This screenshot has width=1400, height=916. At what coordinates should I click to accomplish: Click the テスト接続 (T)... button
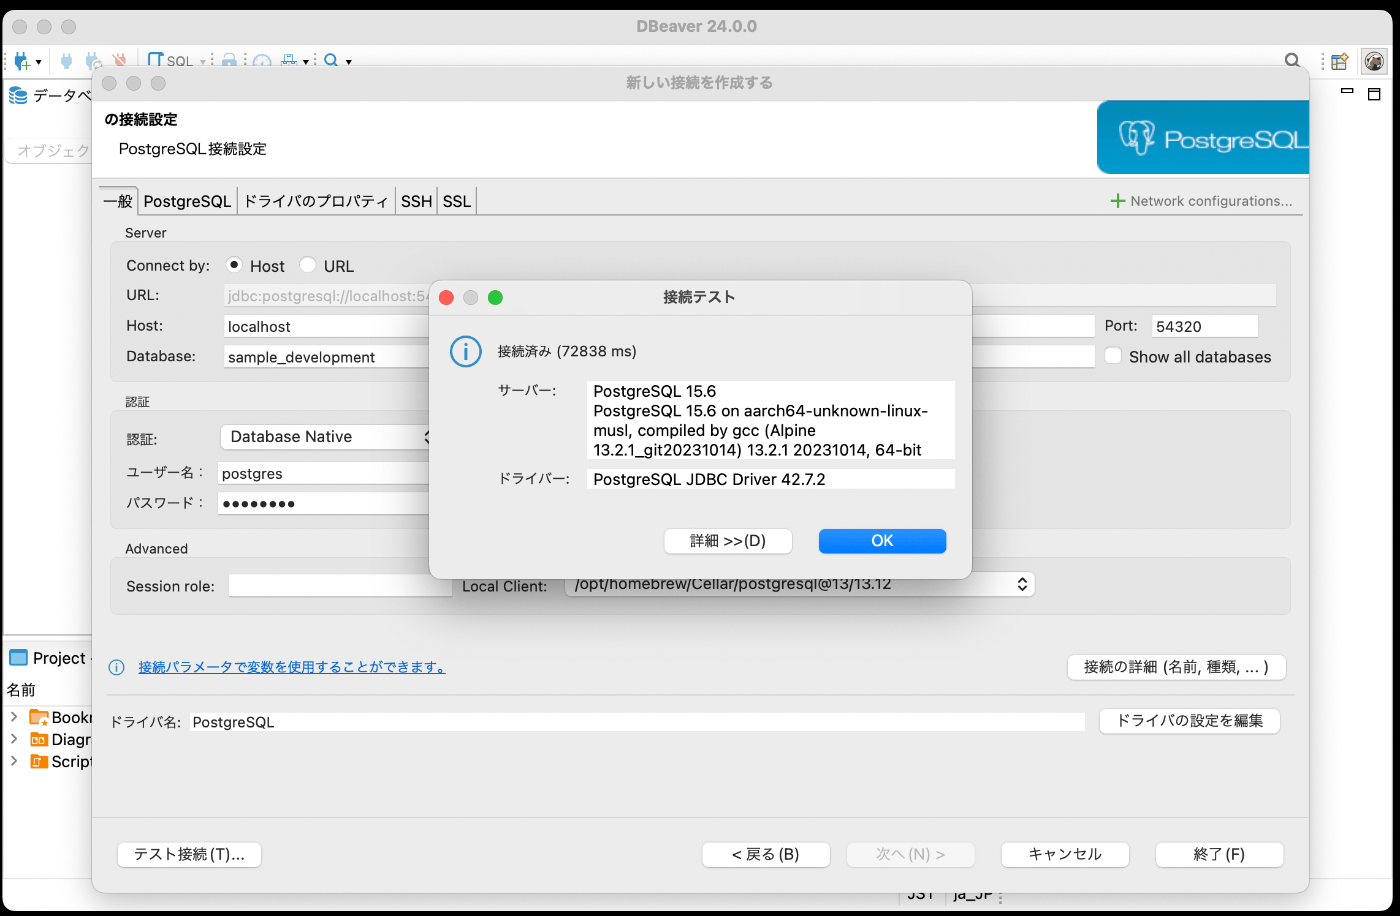click(x=189, y=854)
